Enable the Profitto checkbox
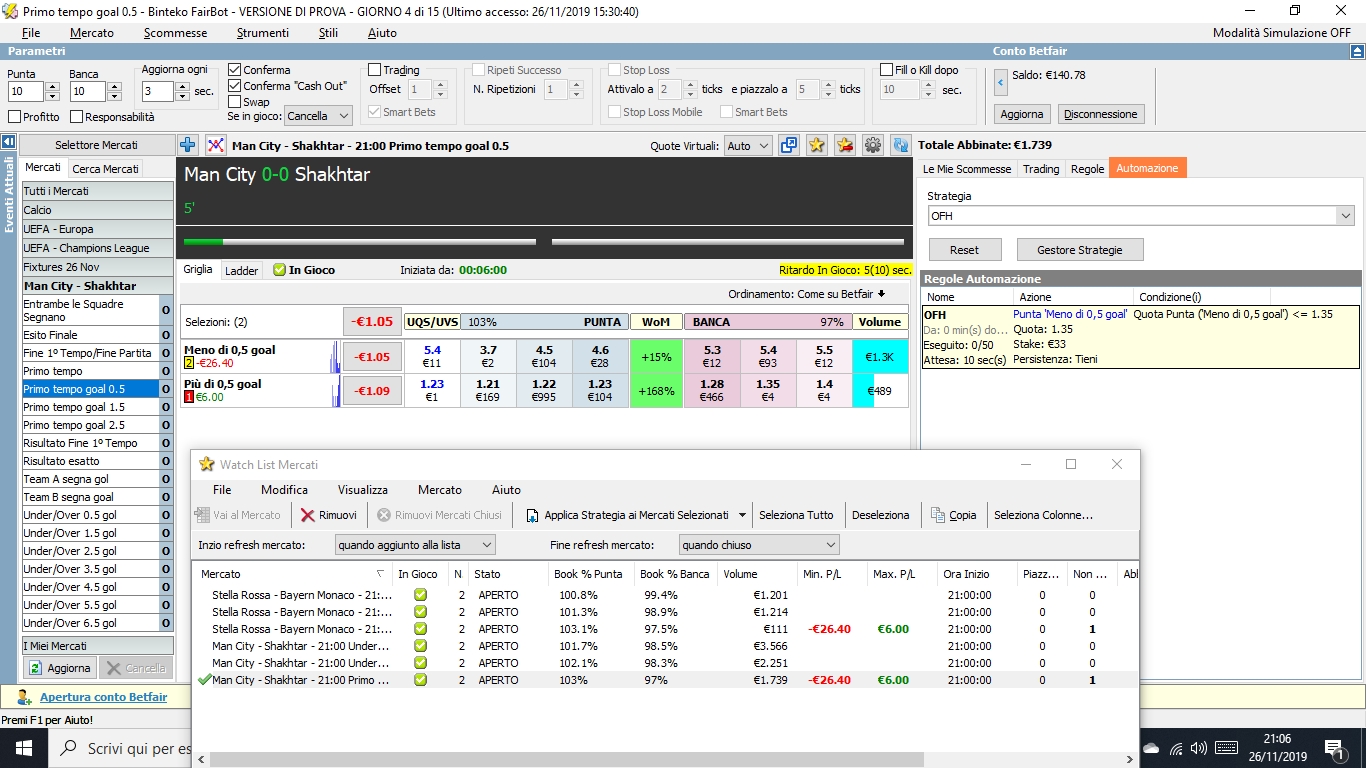The width and height of the screenshot is (1366, 768). (14, 117)
